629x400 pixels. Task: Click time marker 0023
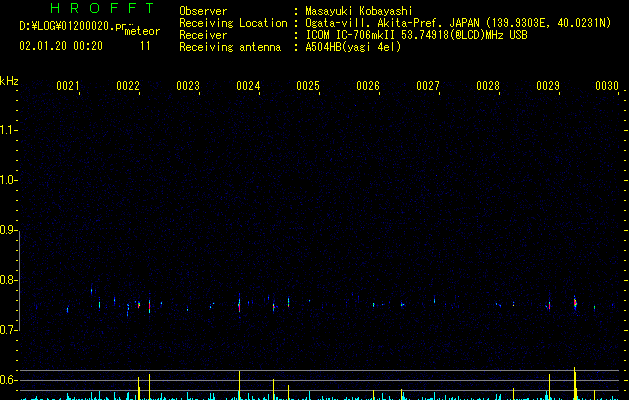pos(188,86)
